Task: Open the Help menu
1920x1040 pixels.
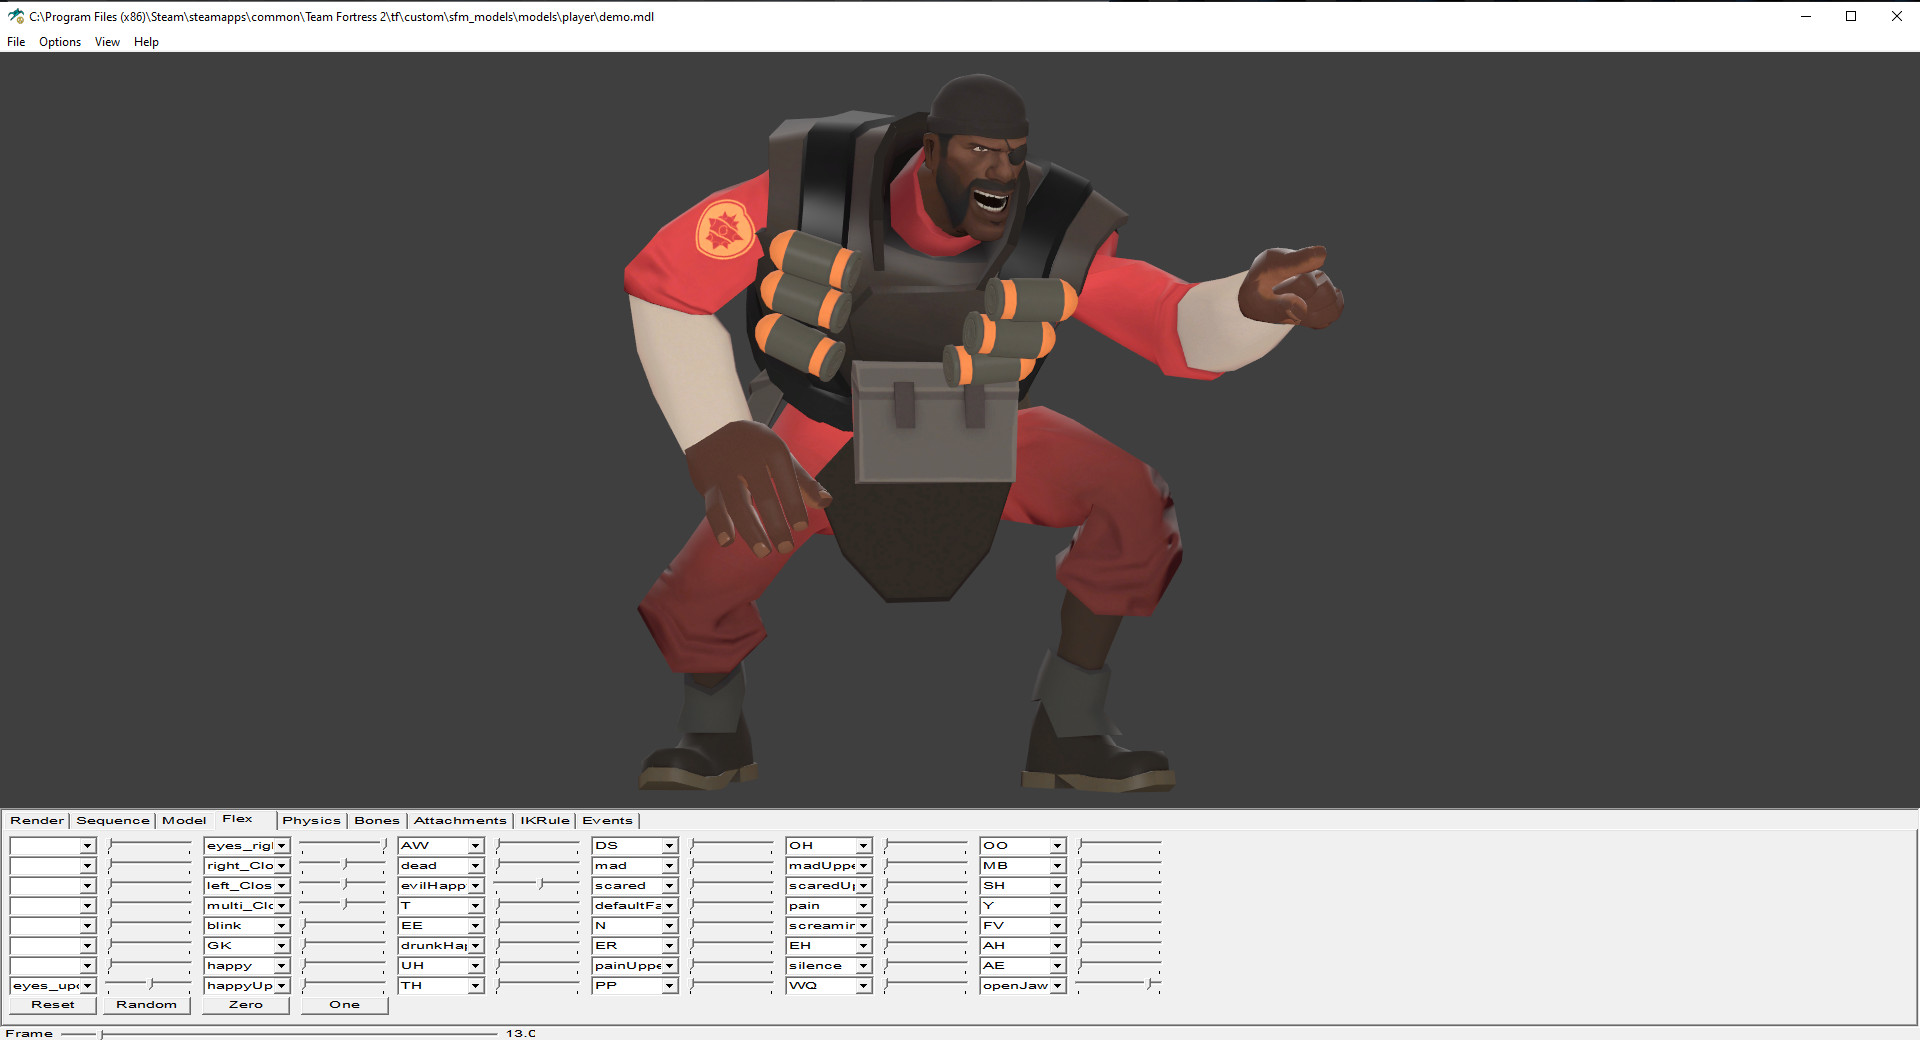Action: [x=146, y=42]
